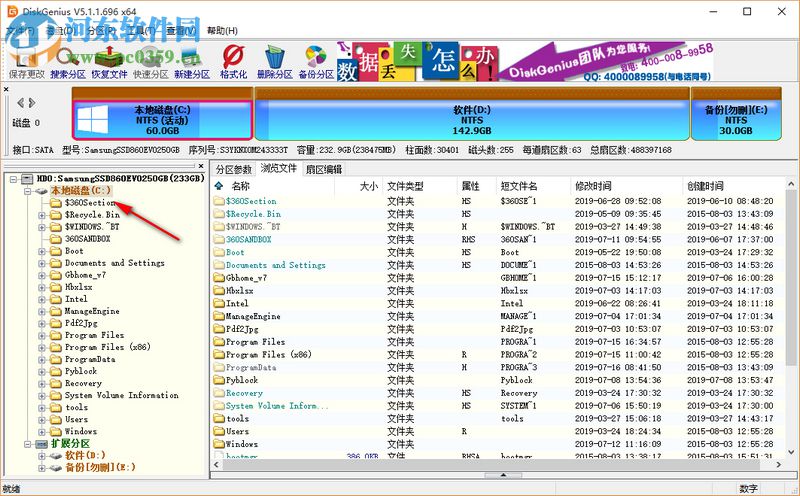This screenshot has width=800, height=496.
Task: Click the file list horizontal scrollbar right arrow
Action: pyautogui.click(x=779, y=464)
